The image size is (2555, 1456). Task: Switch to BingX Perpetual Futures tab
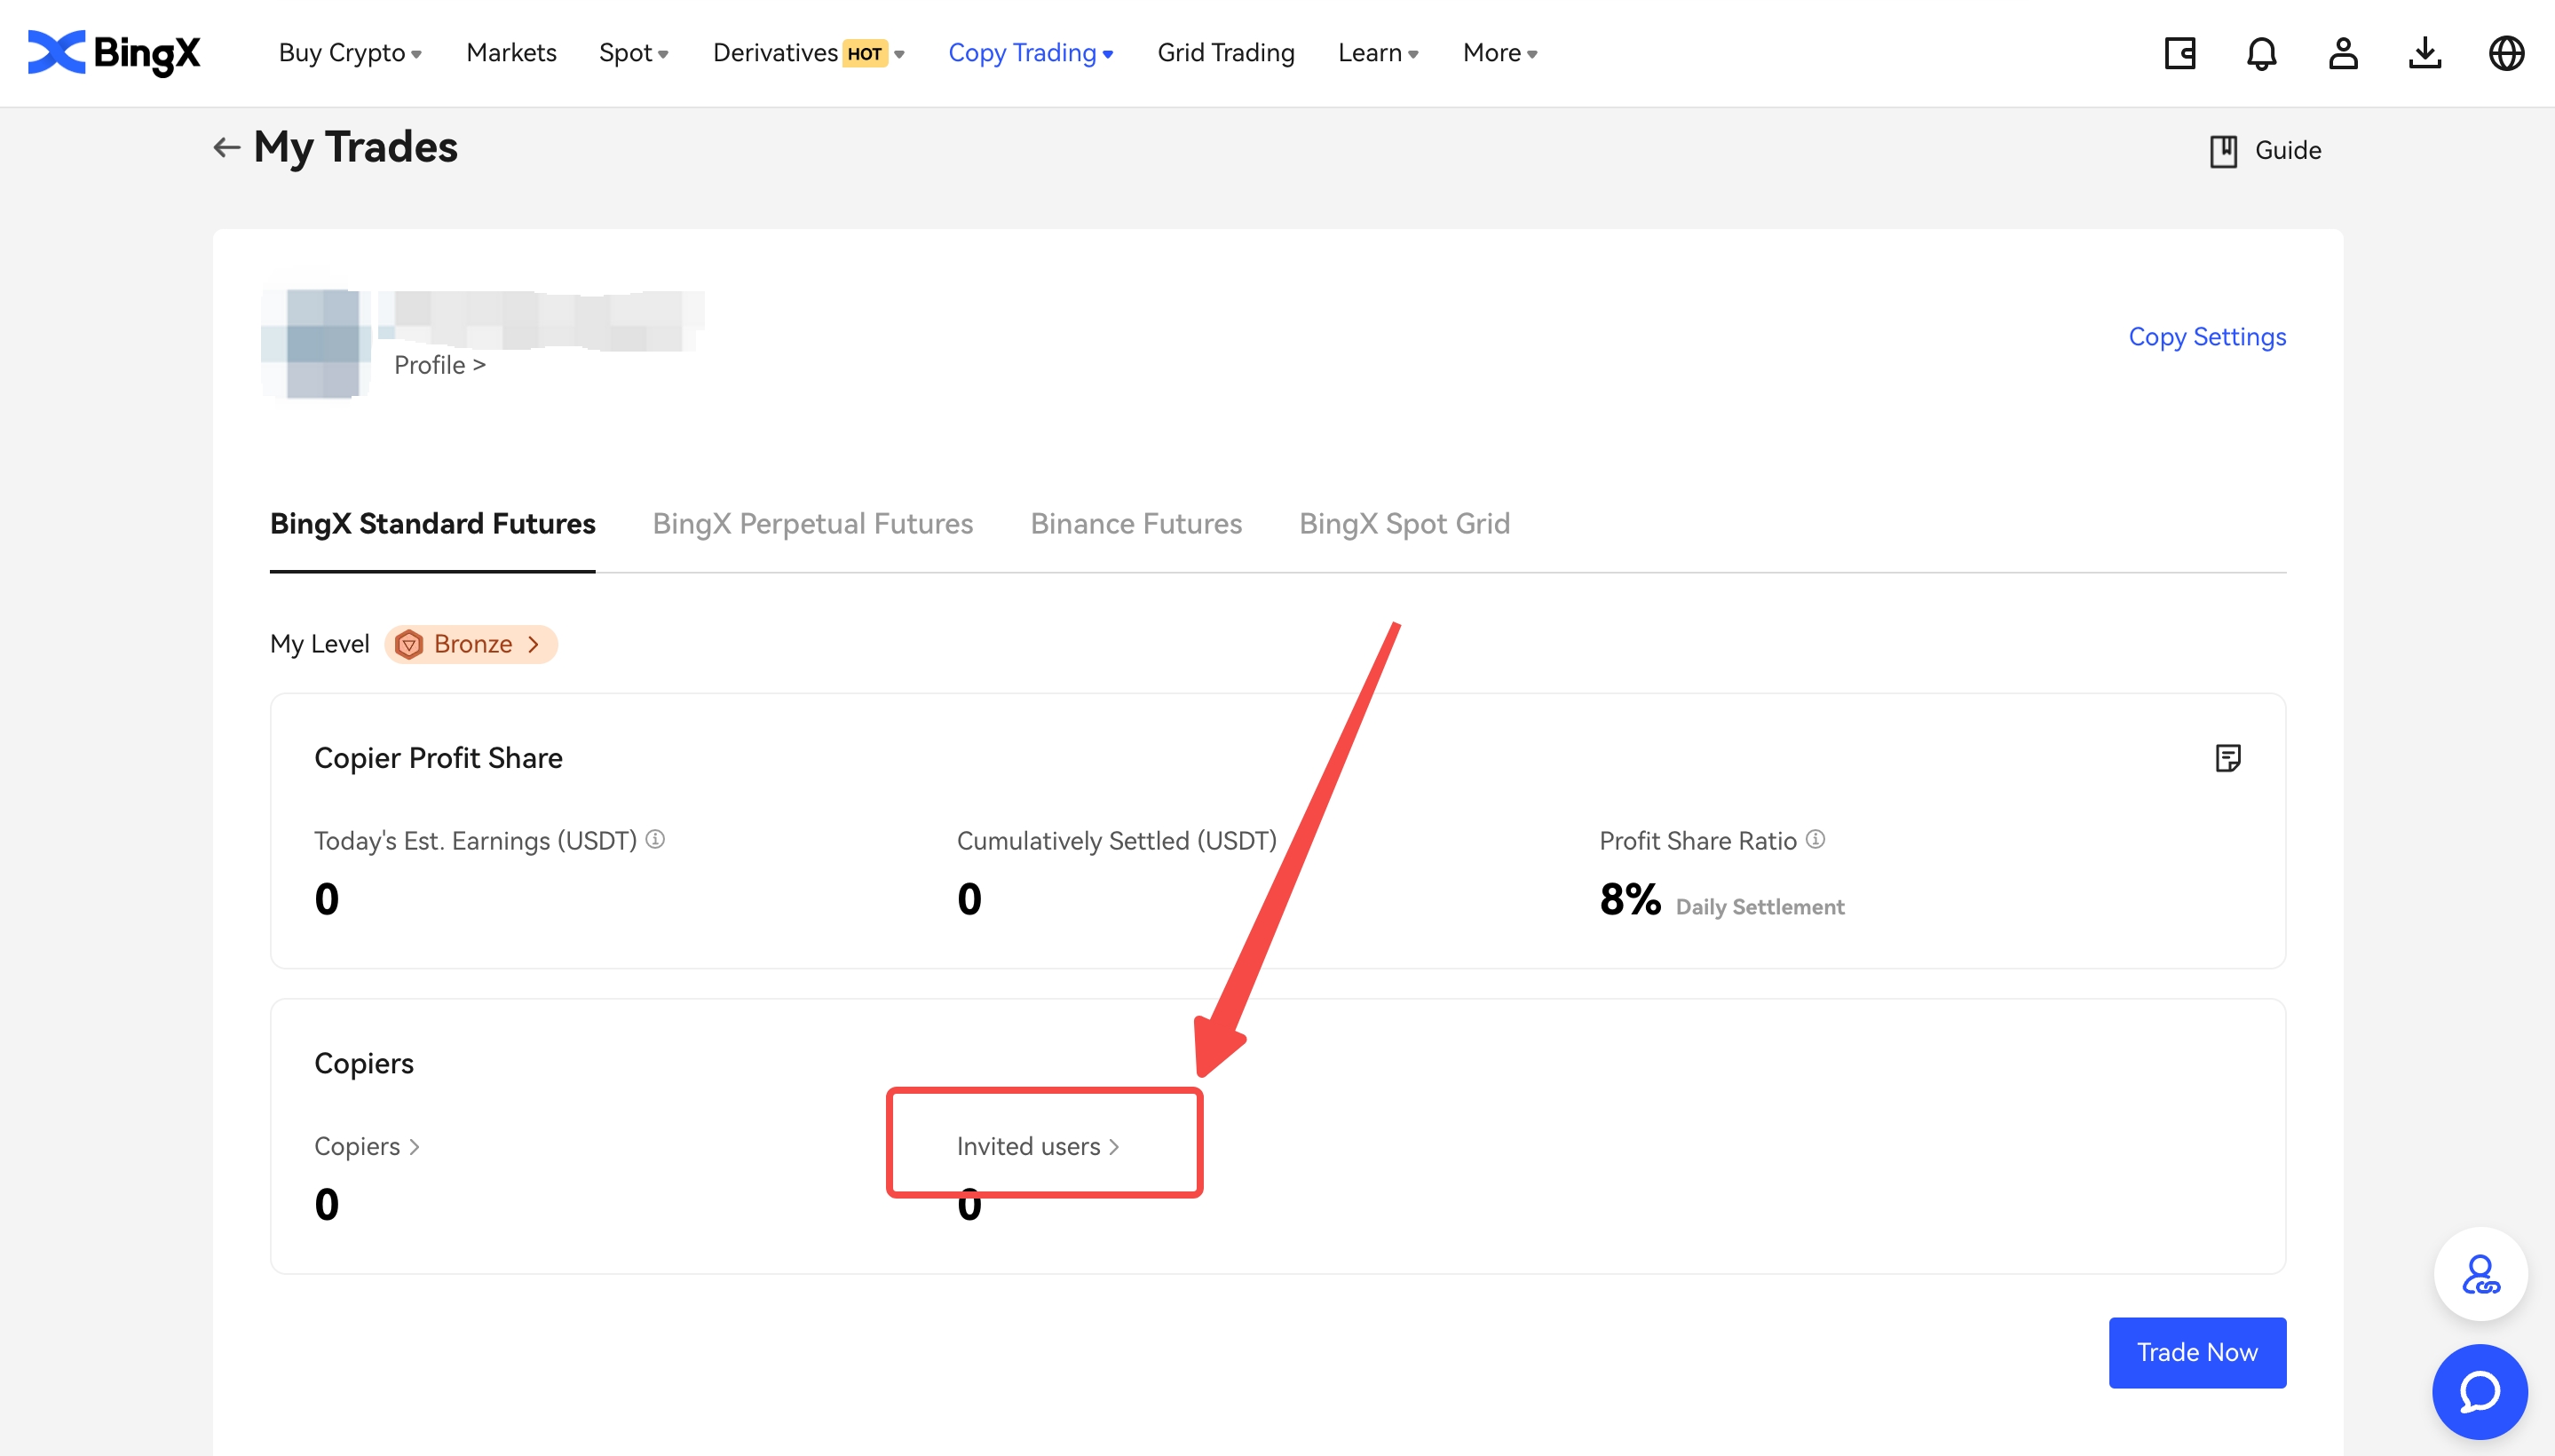pos(812,524)
